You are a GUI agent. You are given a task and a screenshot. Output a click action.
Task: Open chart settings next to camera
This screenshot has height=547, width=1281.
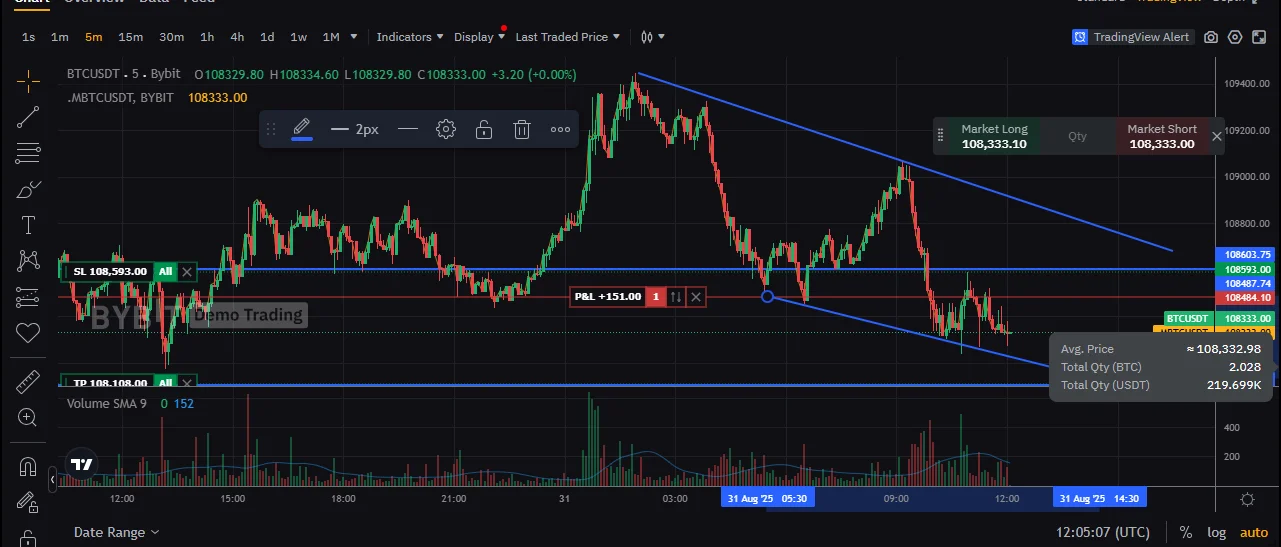tap(1235, 37)
